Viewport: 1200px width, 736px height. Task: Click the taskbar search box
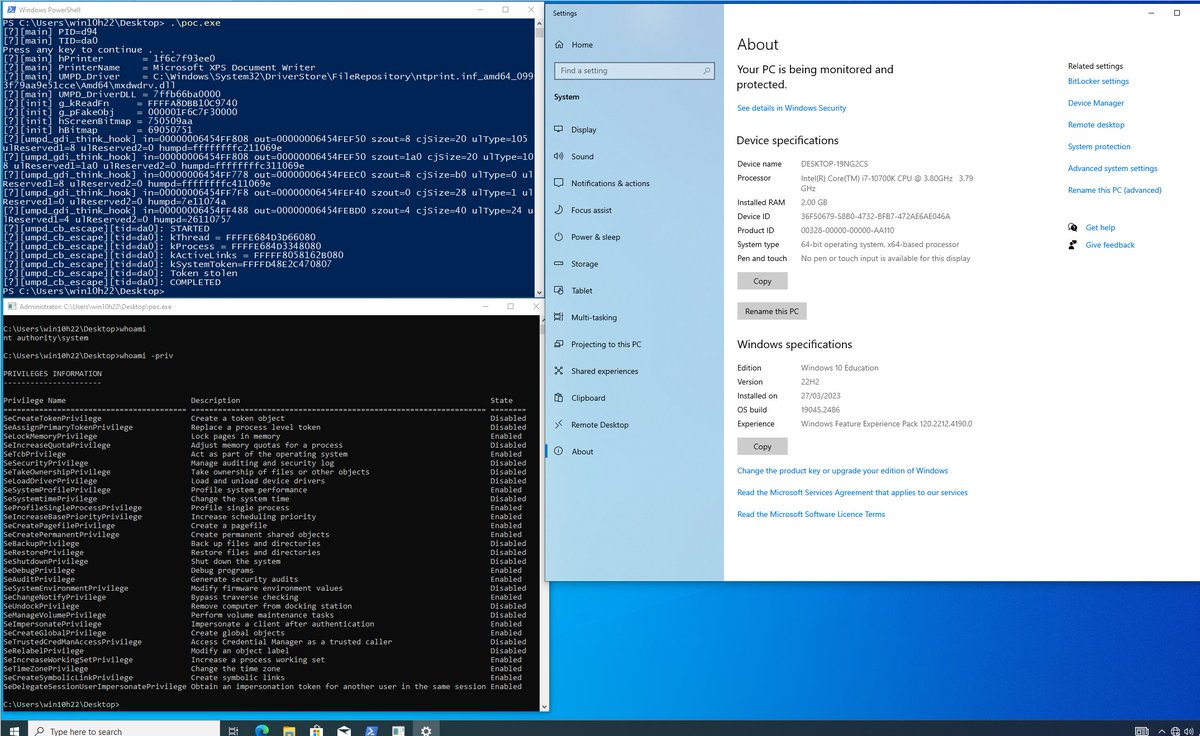[x=122, y=731]
